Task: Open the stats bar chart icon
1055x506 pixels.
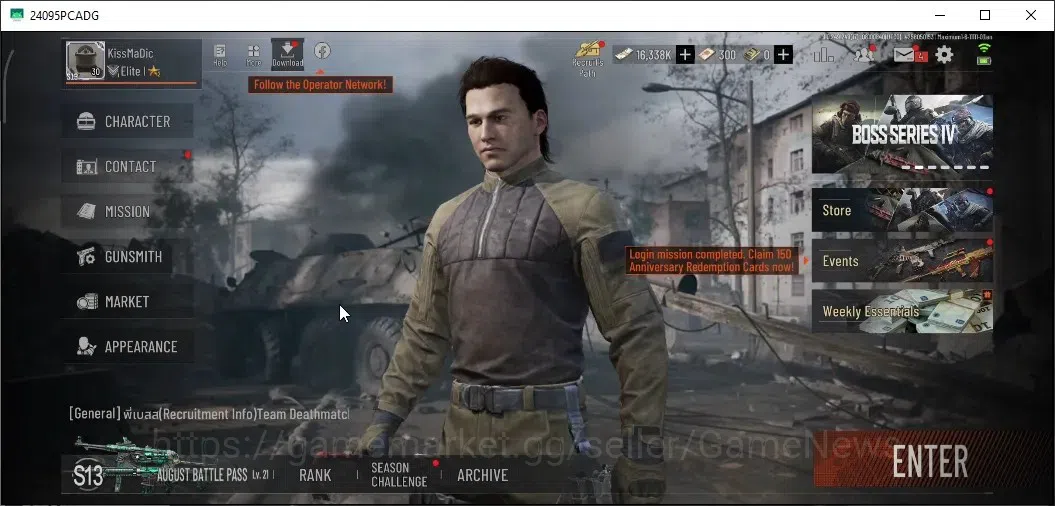Action: point(823,55)
